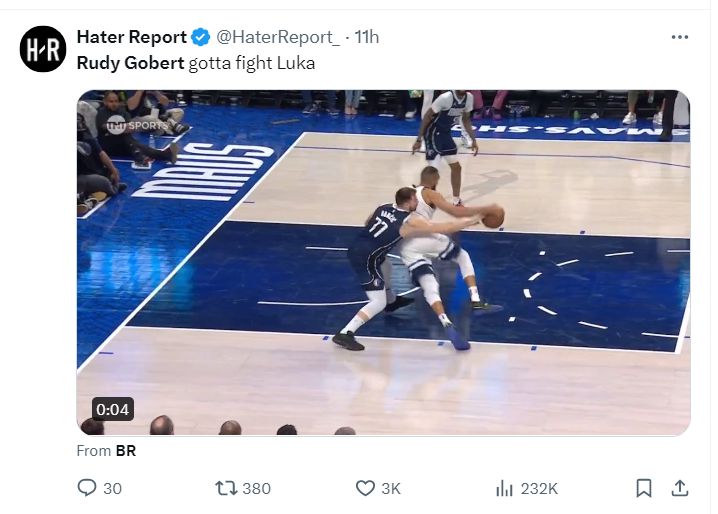Click the Hater Report profile avatar
This screenshot has height=514, width=718.
point(43,49)
